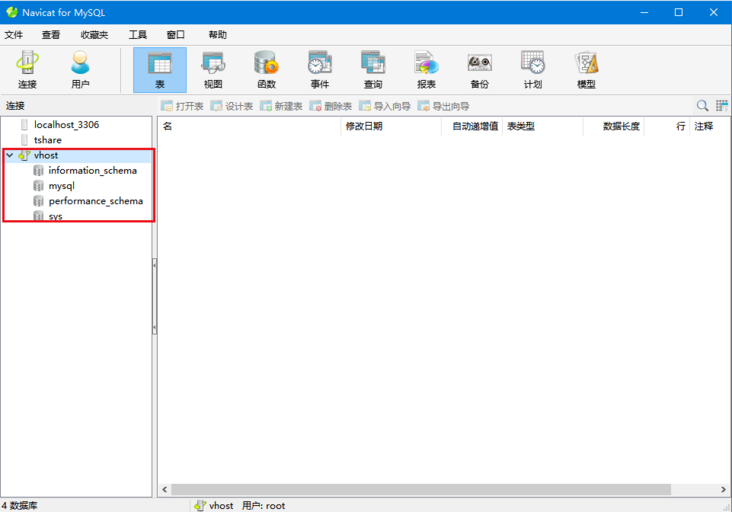The width and height of the screenshot is (732, 512).
Task: Click '4 数据库' in status bar
Action: coord(20,505)
